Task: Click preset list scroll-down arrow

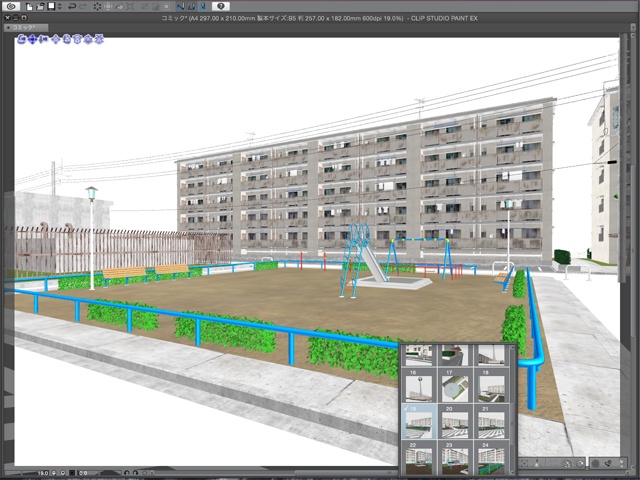Action: [513, 472]
